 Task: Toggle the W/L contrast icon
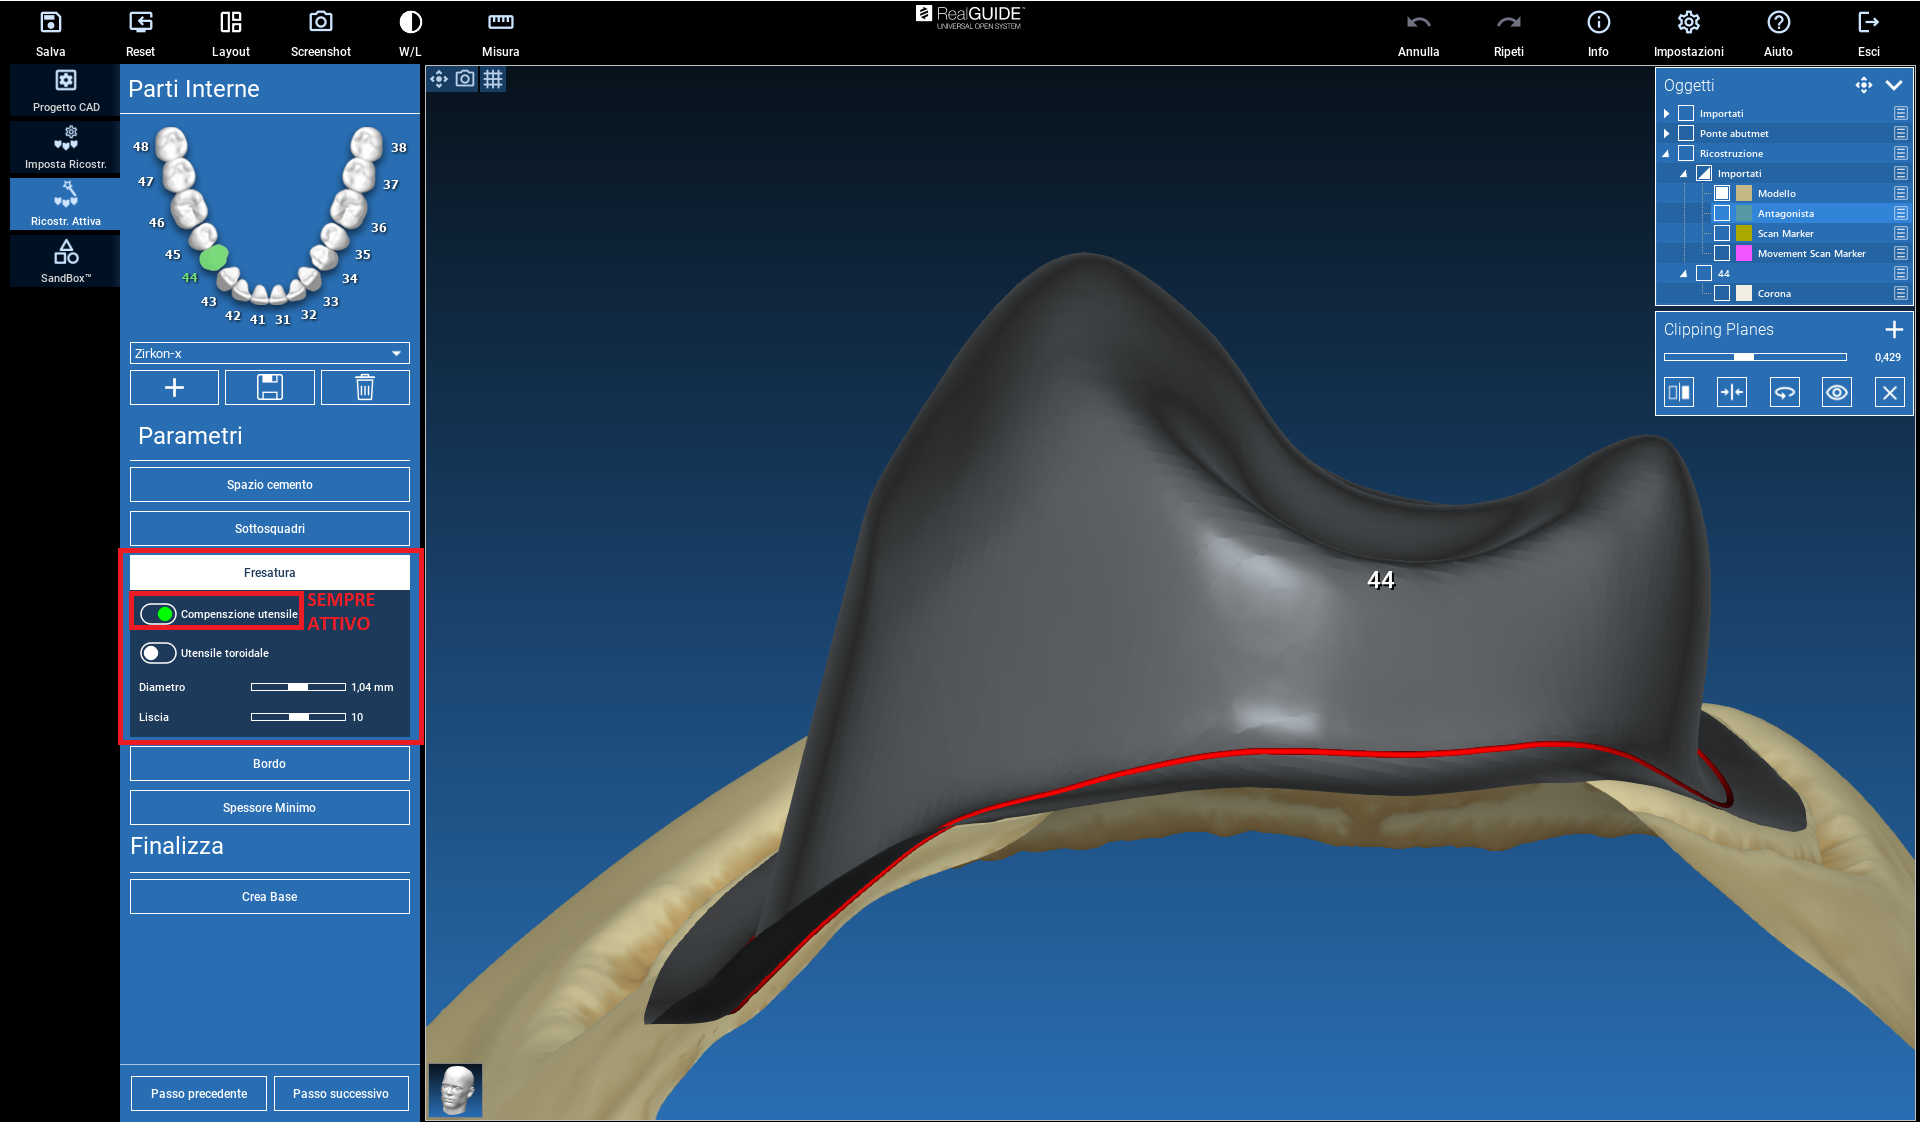point(410,23)
